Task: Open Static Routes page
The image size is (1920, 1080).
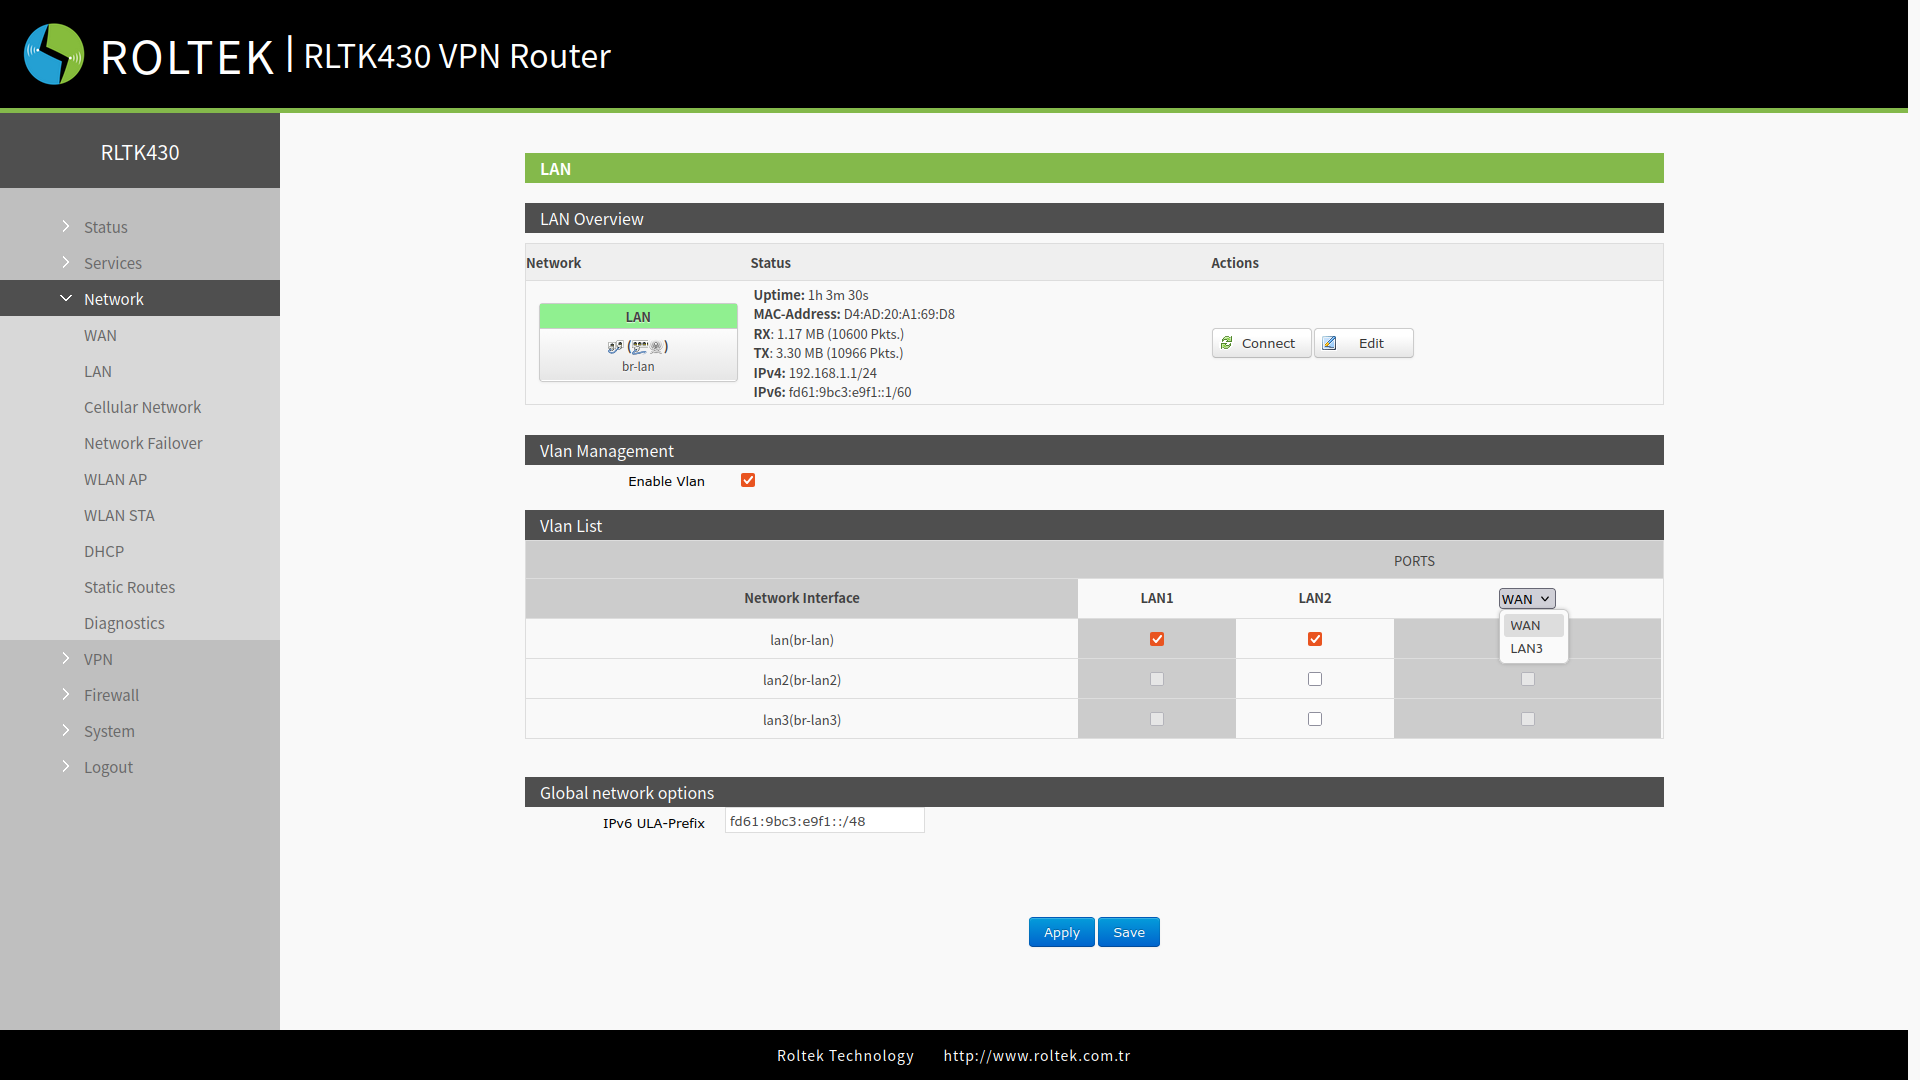Action: coord(129,587)
